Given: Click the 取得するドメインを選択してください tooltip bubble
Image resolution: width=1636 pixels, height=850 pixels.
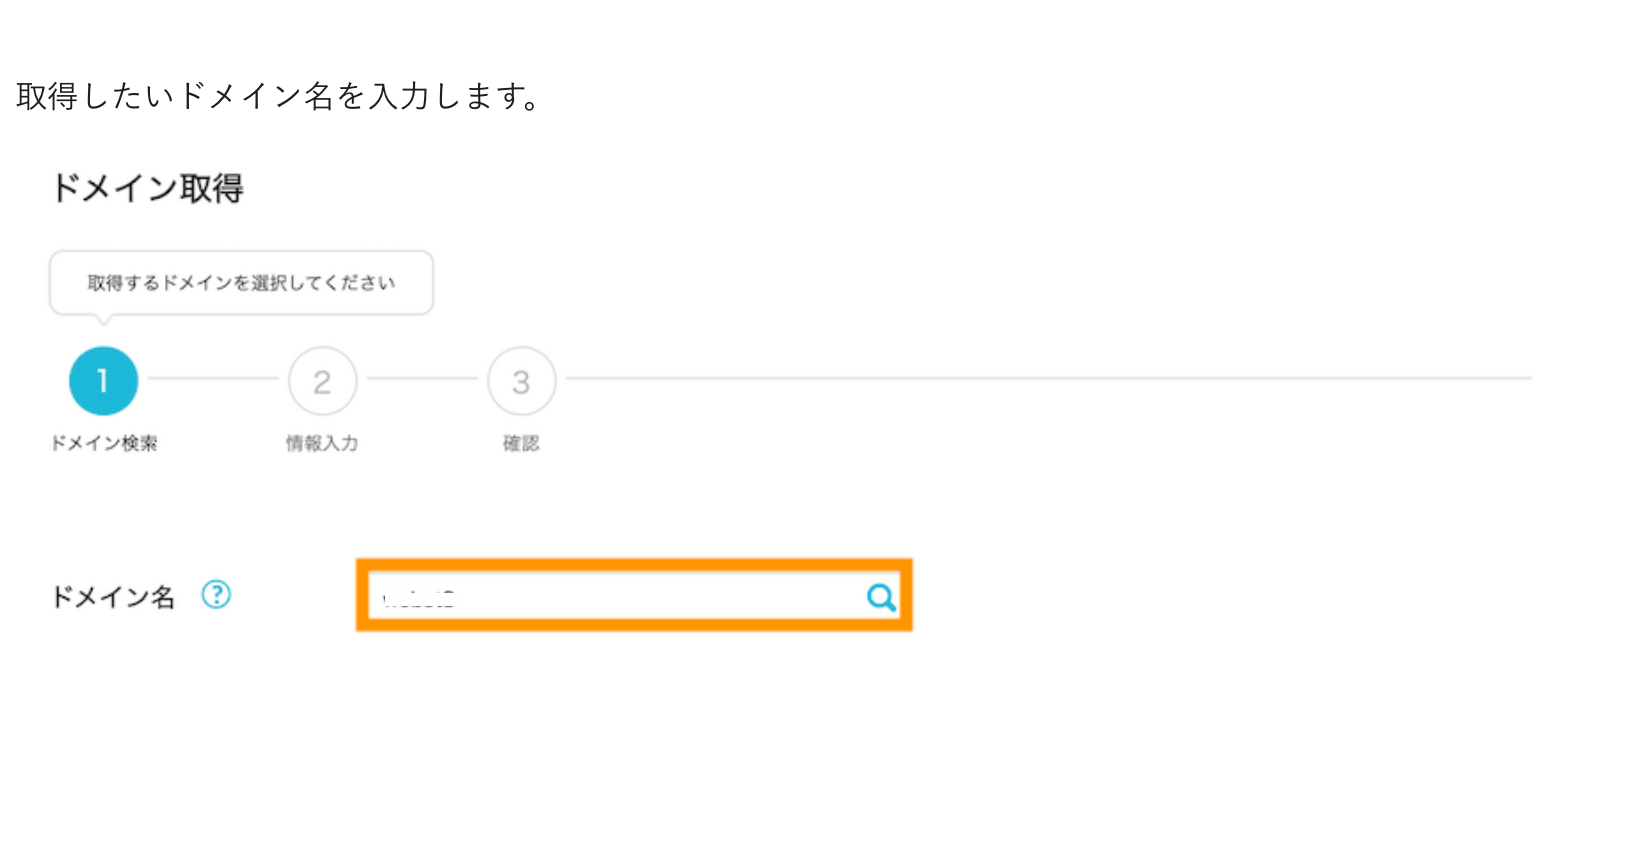Looking at the screenshot, I should [241, 283].
